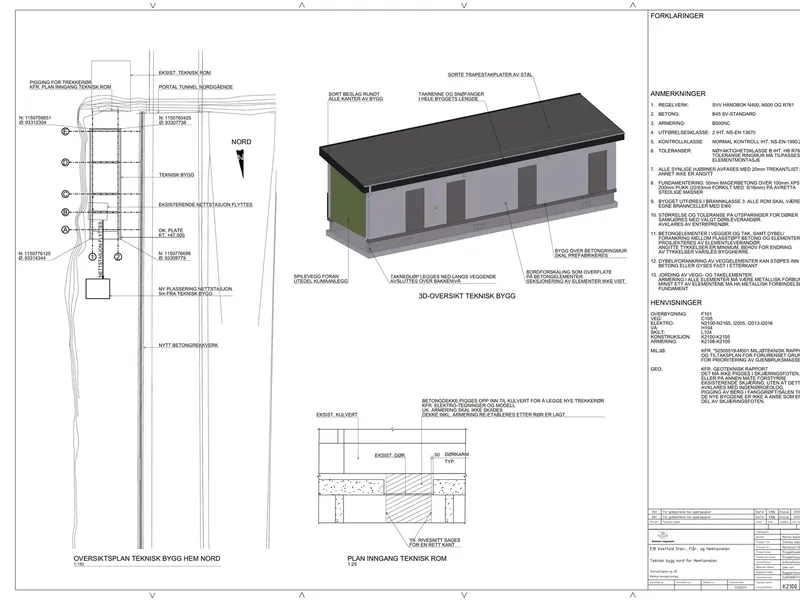
Task: Click the label 'EKSIST. KULVERT'
Action: point(337,415)
